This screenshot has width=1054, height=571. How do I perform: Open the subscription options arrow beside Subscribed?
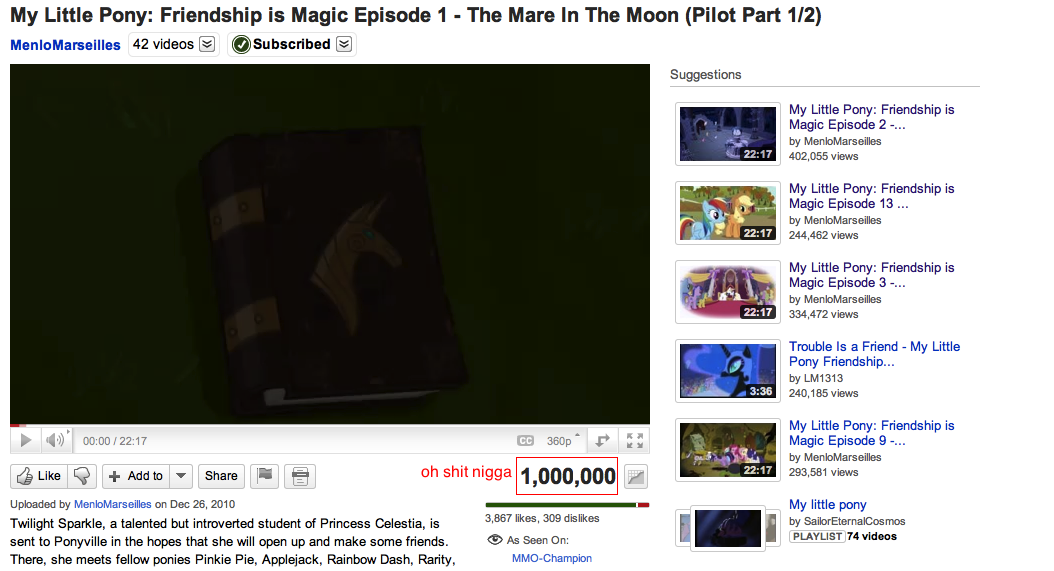tap(344, 44)
